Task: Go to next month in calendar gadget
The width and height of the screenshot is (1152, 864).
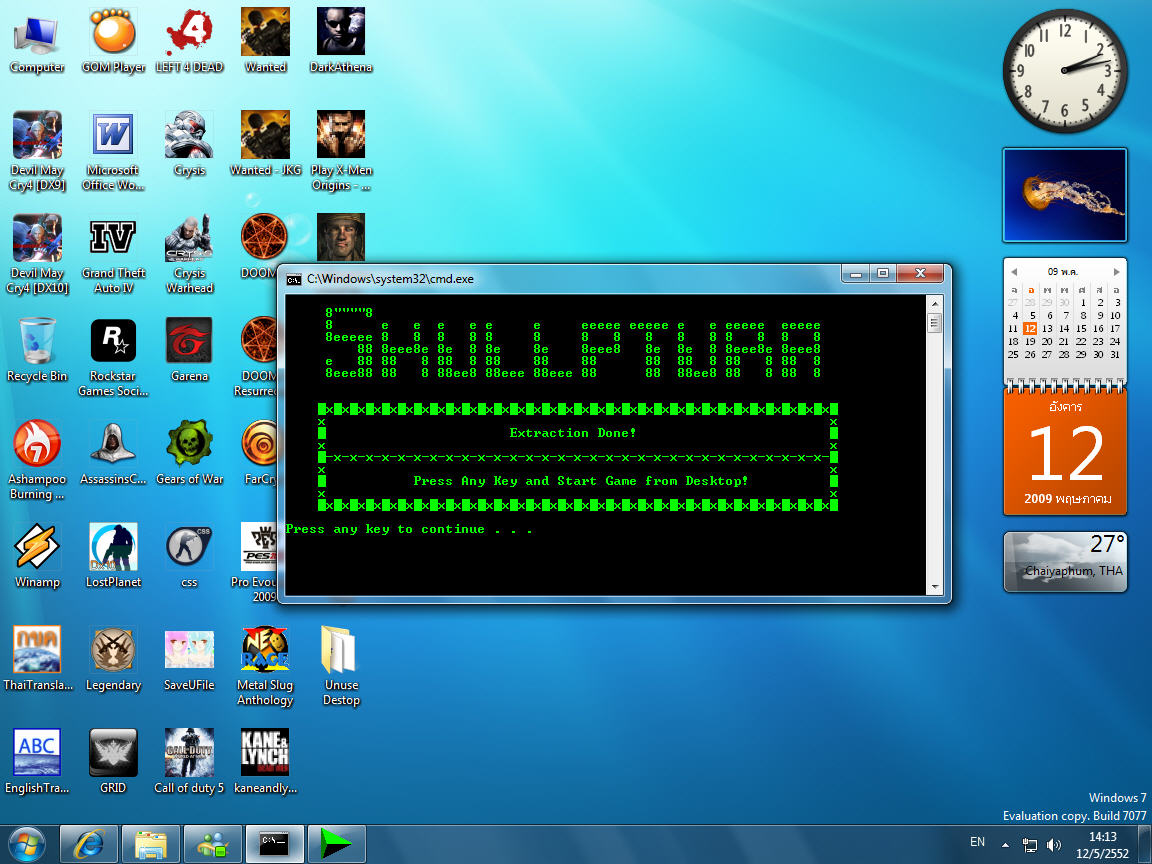Action: 1116,272
